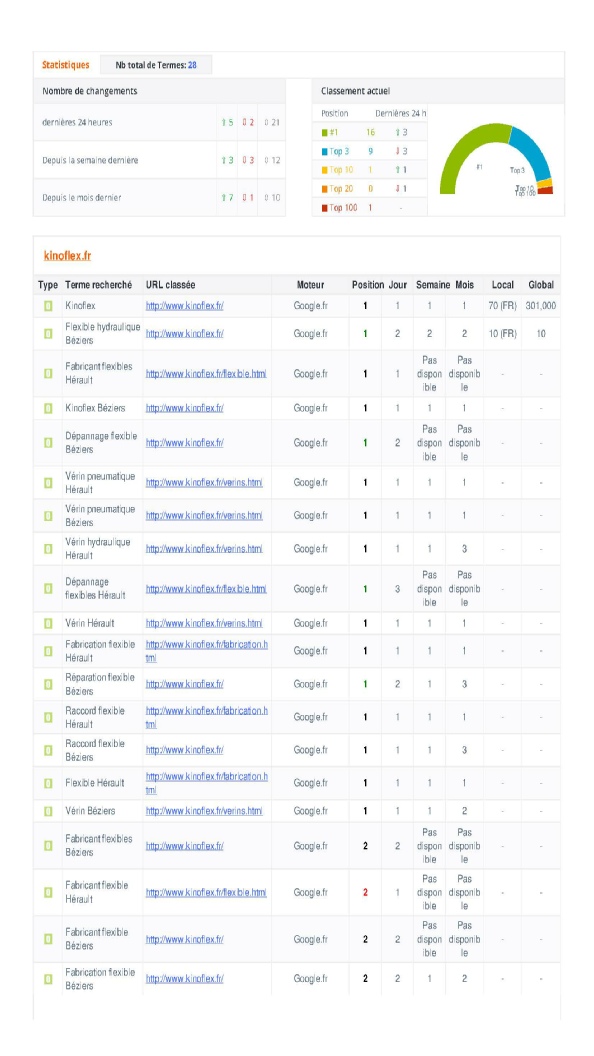
Task: Click the blue Top 3 chart segment
Action: pos(535,150)
